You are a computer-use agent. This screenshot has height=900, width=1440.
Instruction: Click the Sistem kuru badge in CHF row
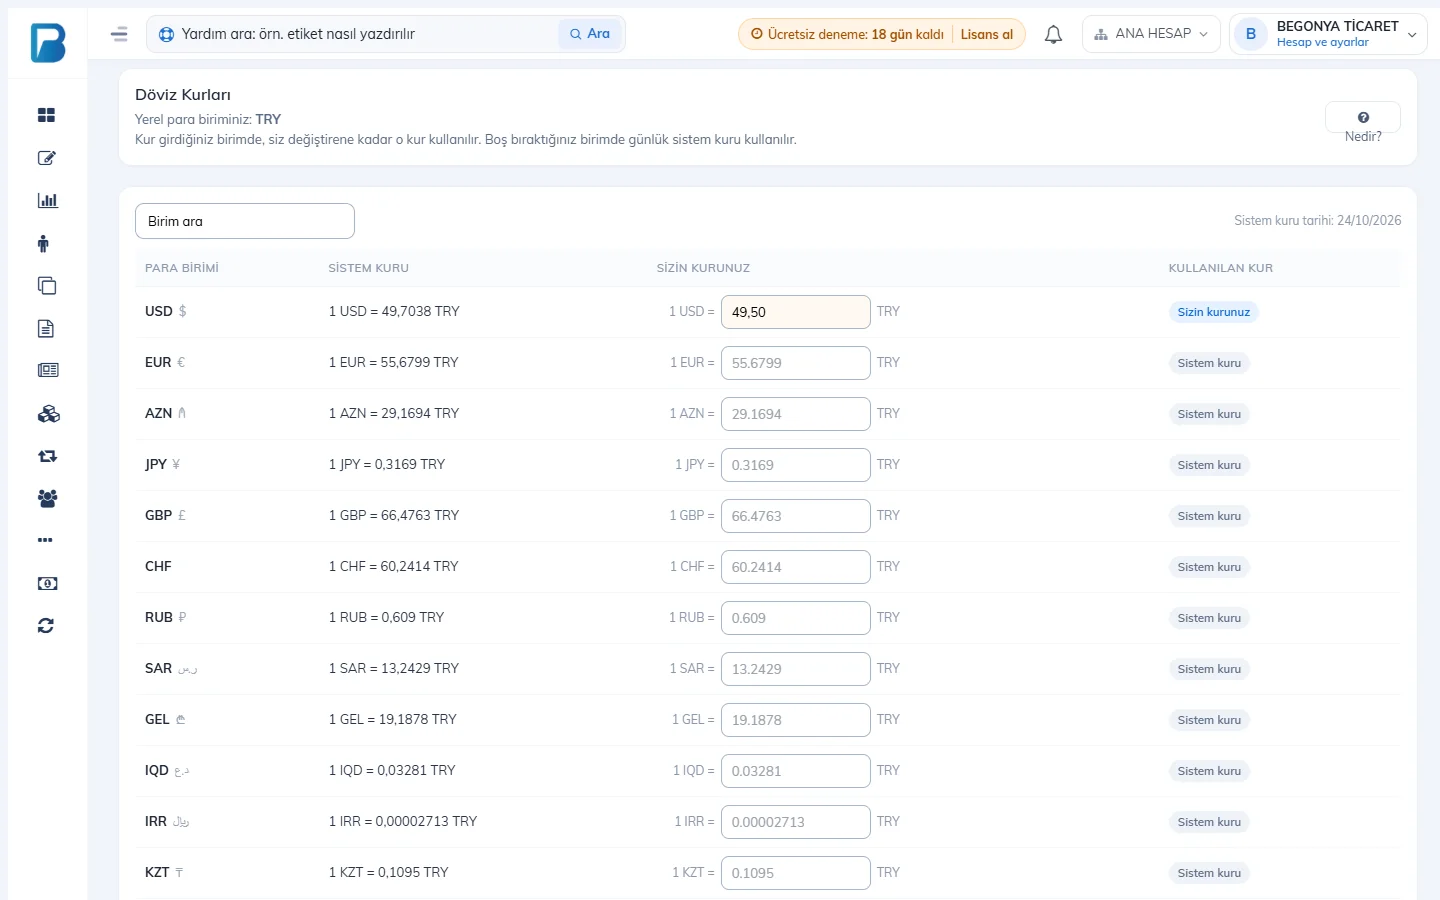(1209, 567)
